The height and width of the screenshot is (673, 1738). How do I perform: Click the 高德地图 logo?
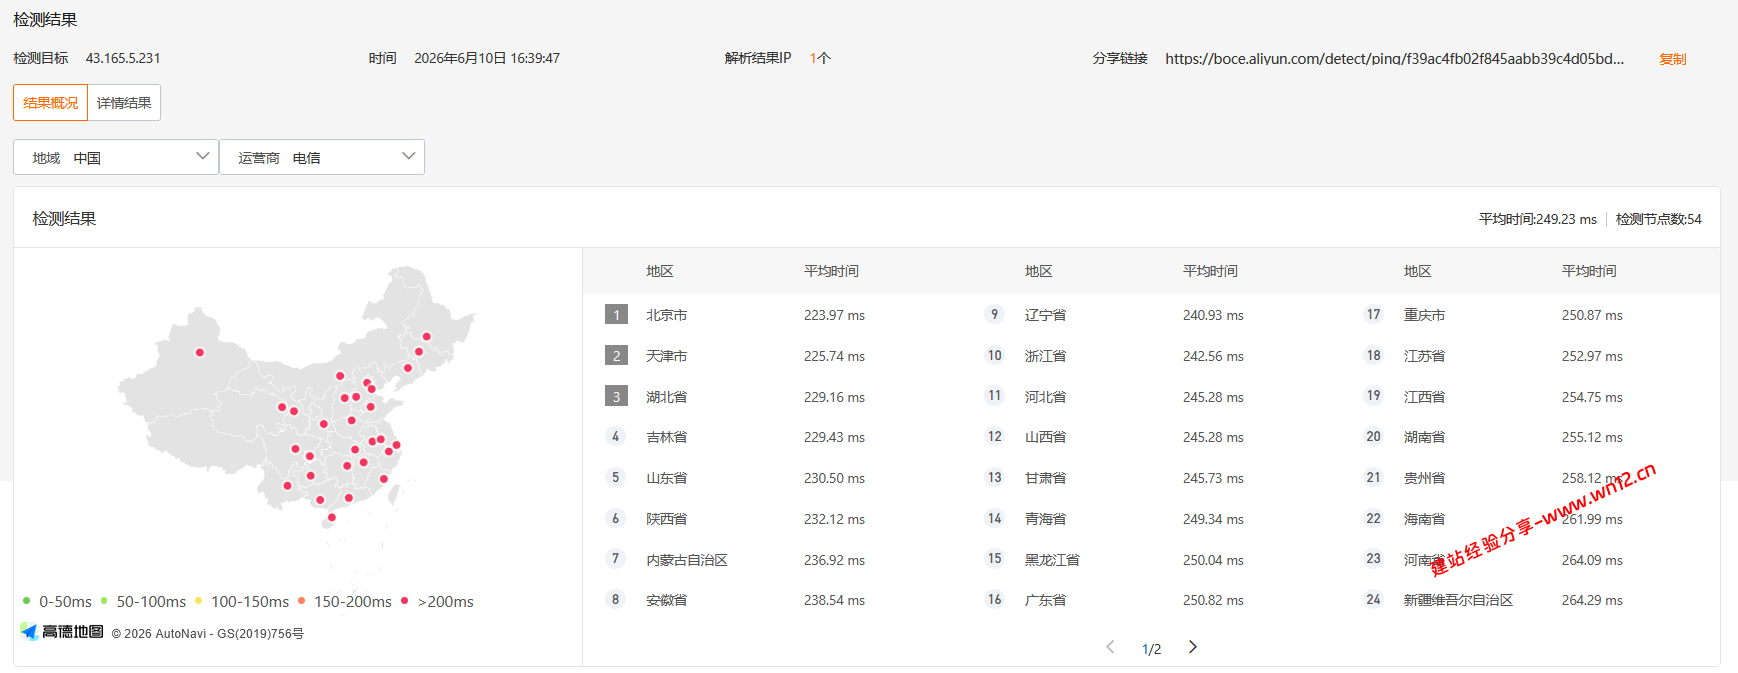[x=62, y=632]
